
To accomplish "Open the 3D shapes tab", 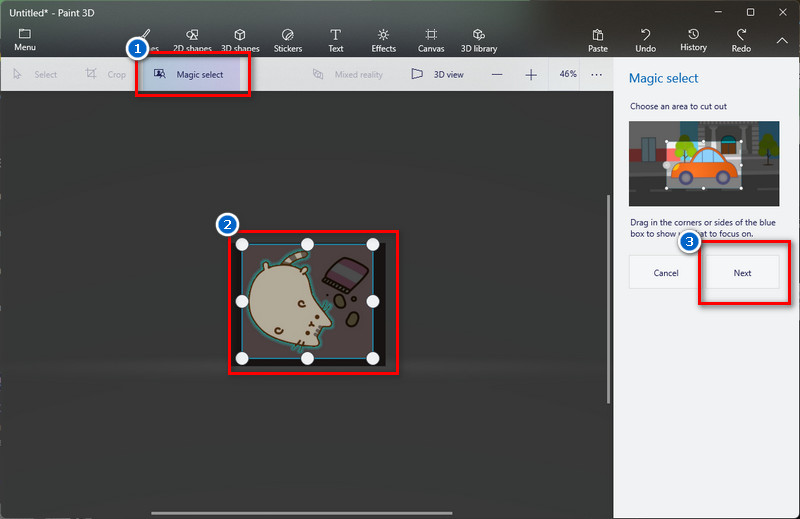I will click(x=240, y=41).
